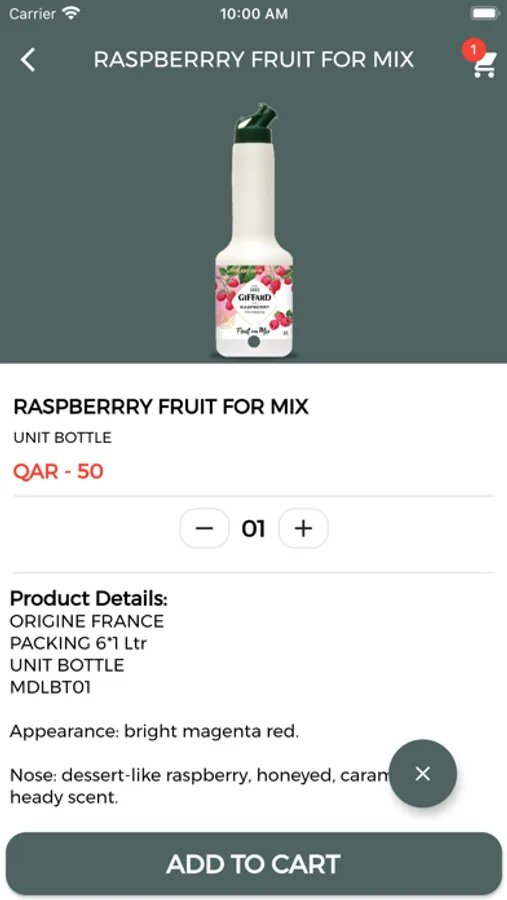Click the plus quantity button
This screenshot has height=900, width=507.
pyautogui.click(x=303, y=528)
